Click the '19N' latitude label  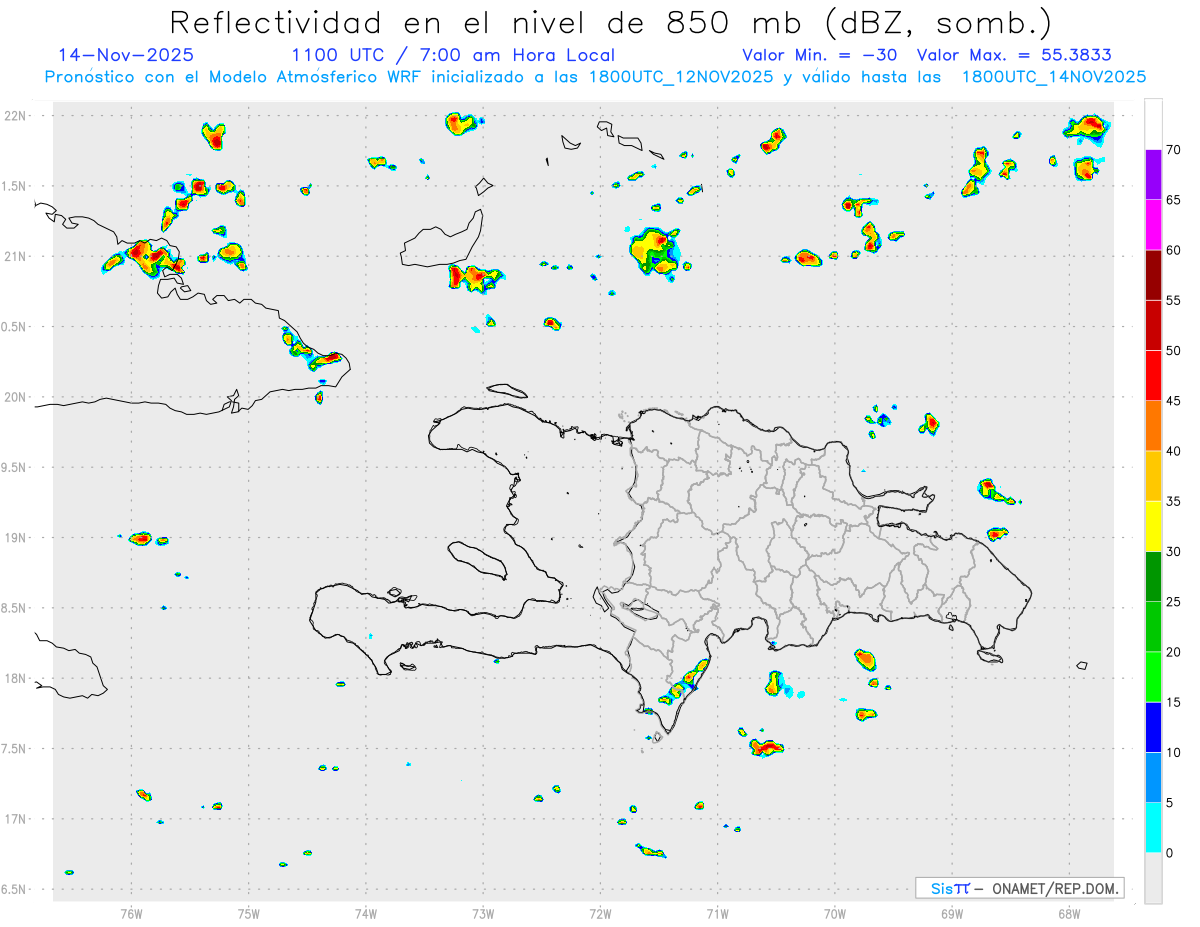point(15,537)
